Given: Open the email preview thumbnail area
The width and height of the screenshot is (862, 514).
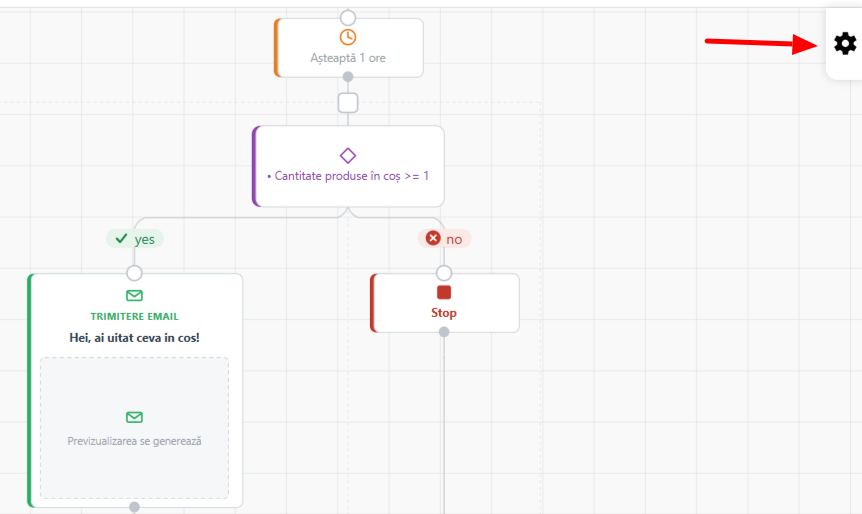Looking at the screenshot, I should point(134,428).
